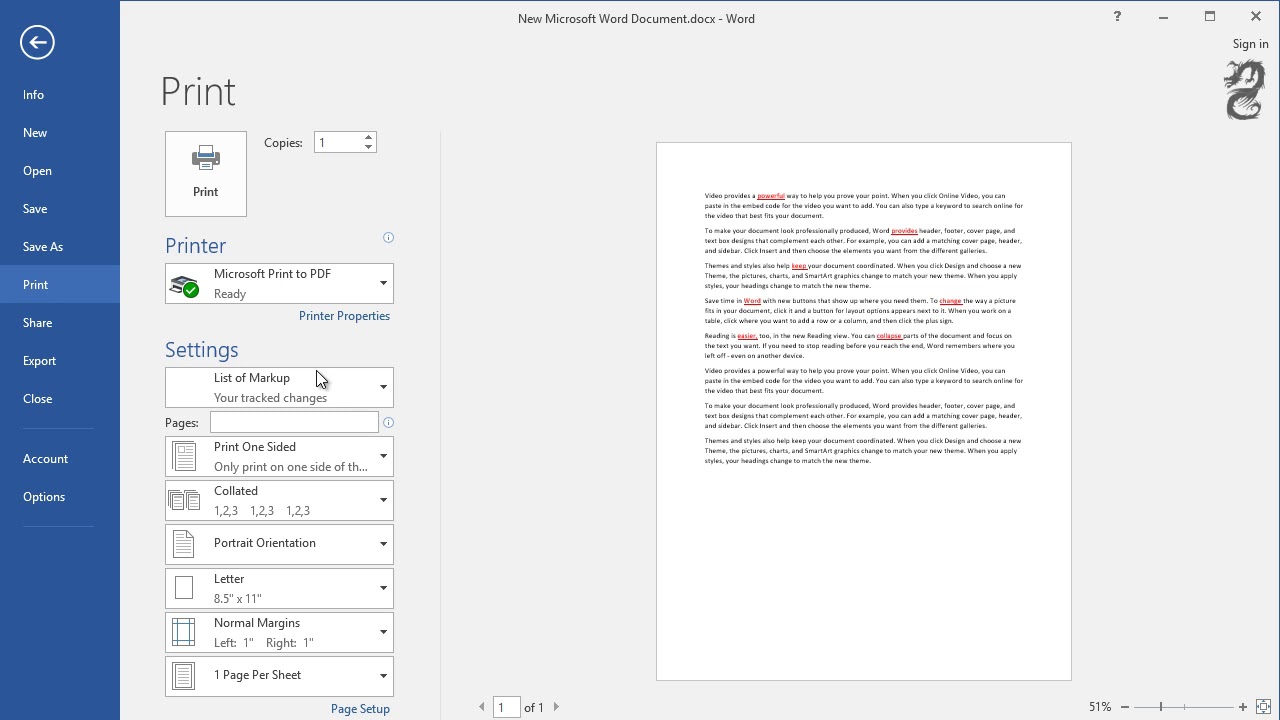Open Account in the sidebar

click(x=60, y=459)
